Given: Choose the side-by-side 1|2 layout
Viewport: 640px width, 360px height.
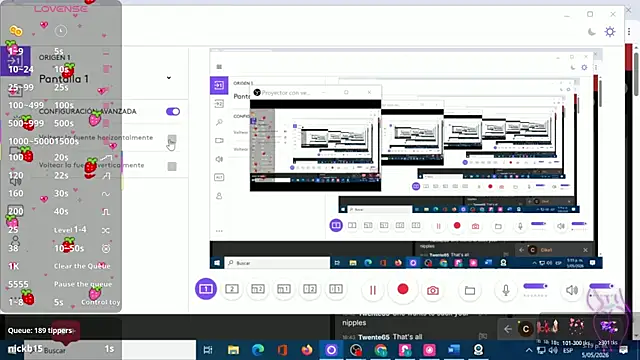Looking at the screenshot, I should (x=310, y=289).
